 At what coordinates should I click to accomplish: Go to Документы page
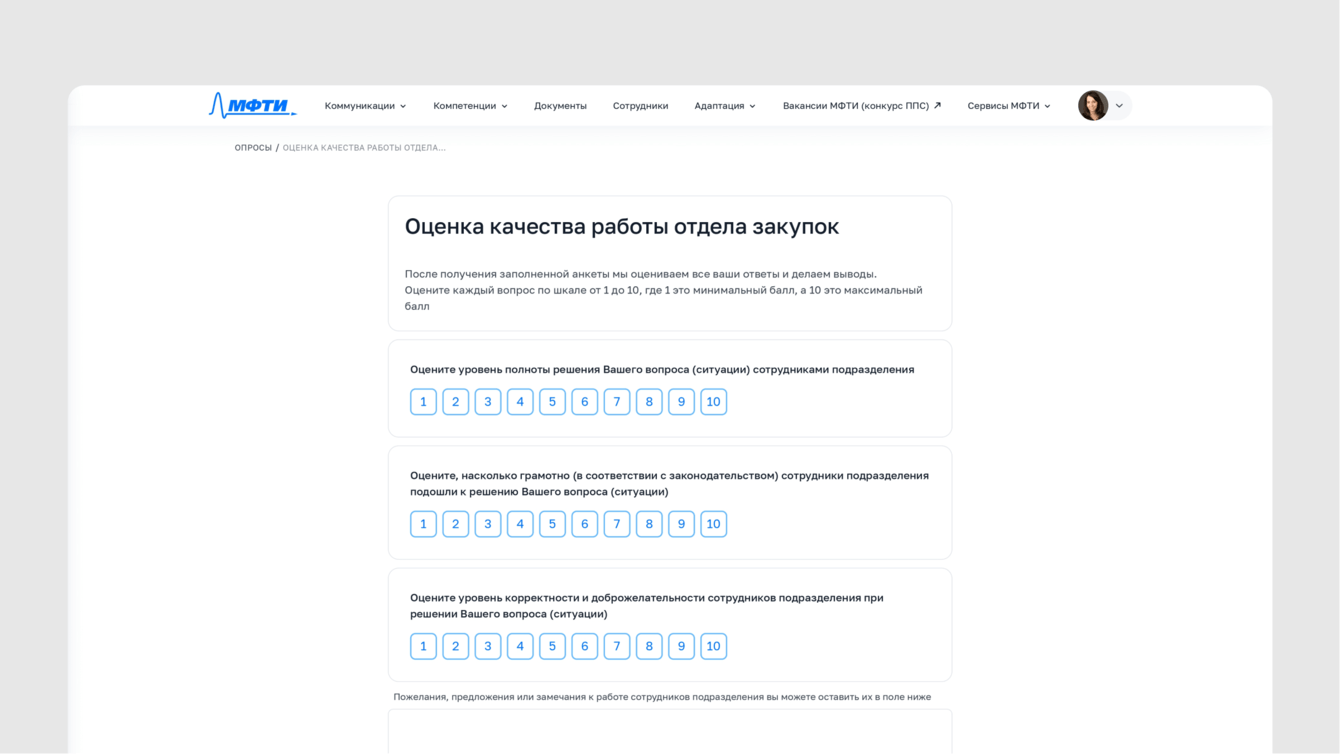click(560, 106)
